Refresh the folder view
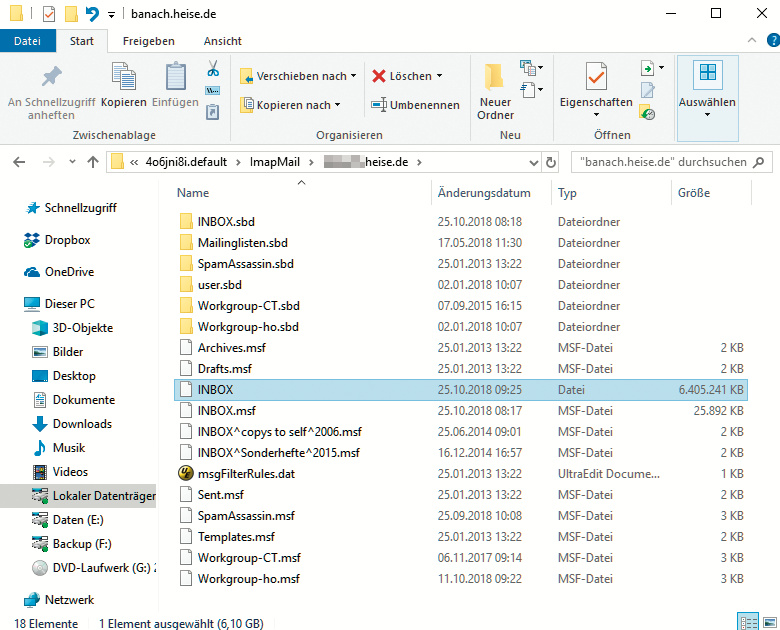 (551, 162)
